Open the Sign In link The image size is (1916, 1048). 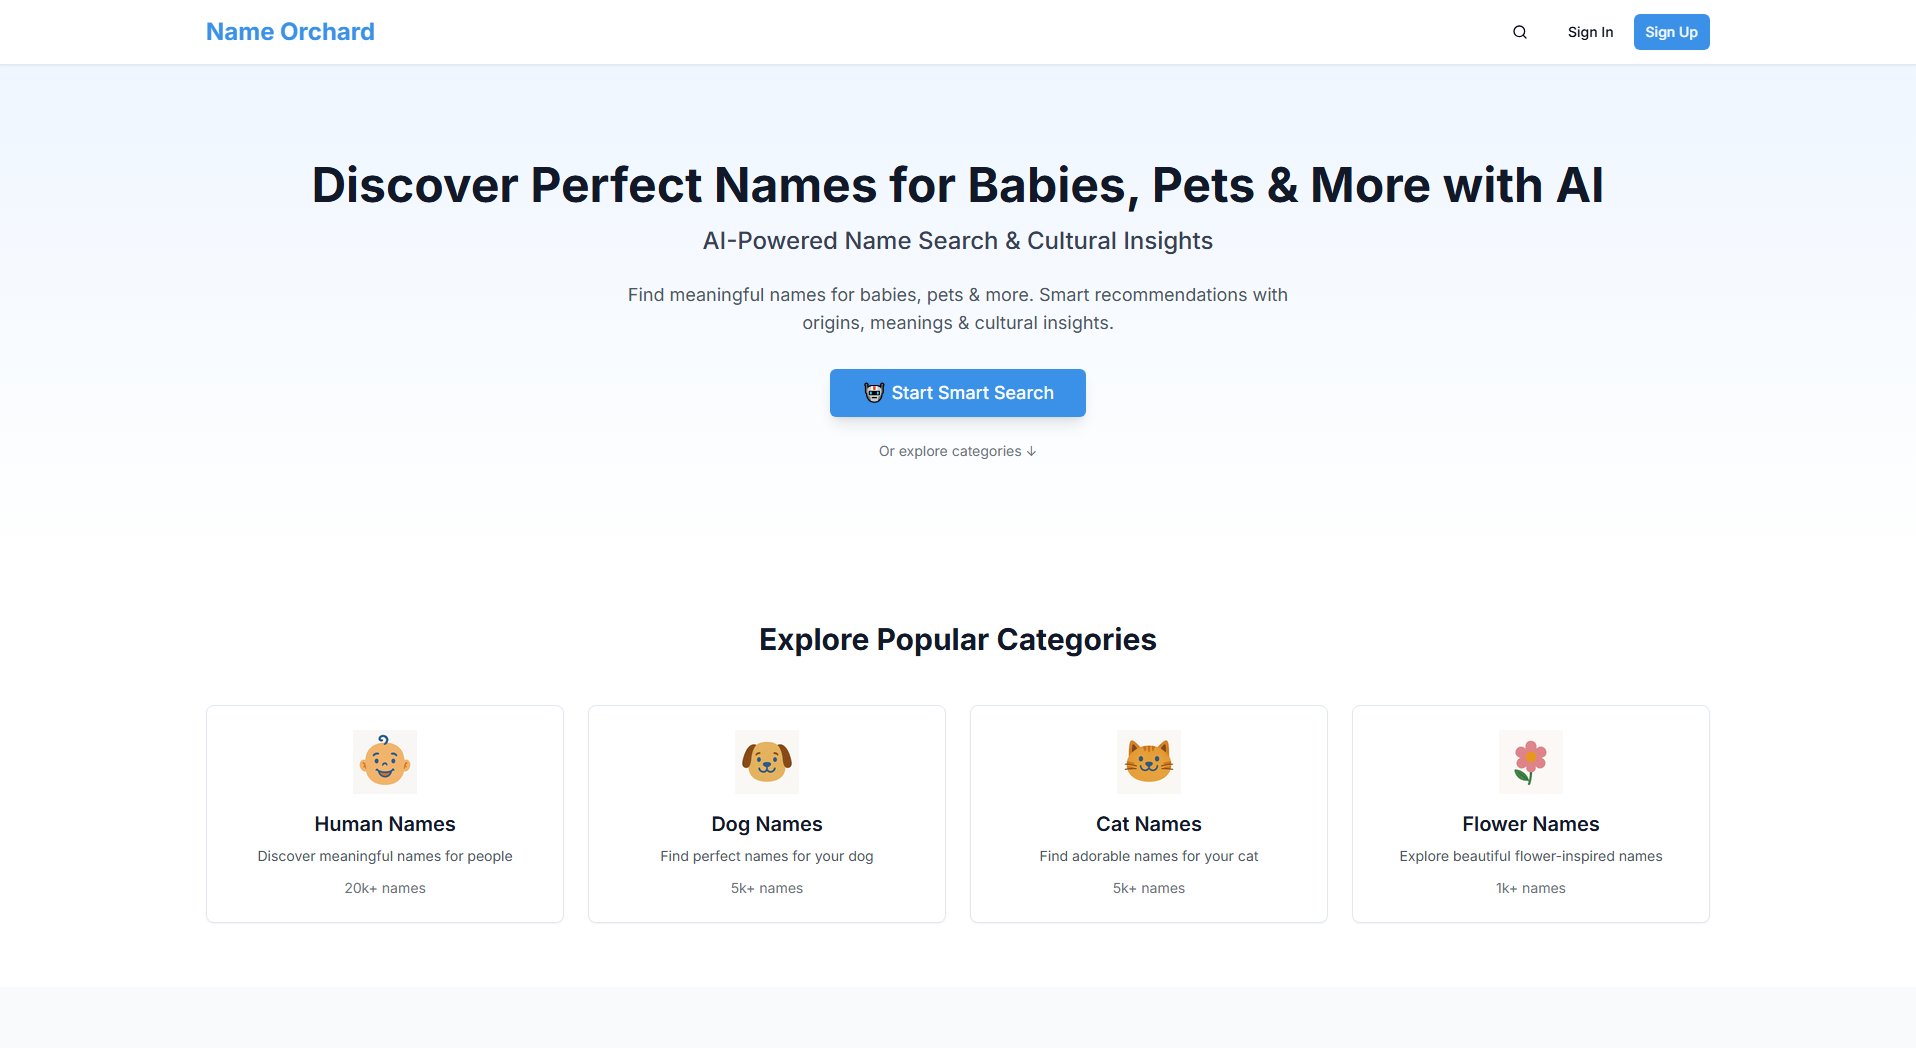1590,31
